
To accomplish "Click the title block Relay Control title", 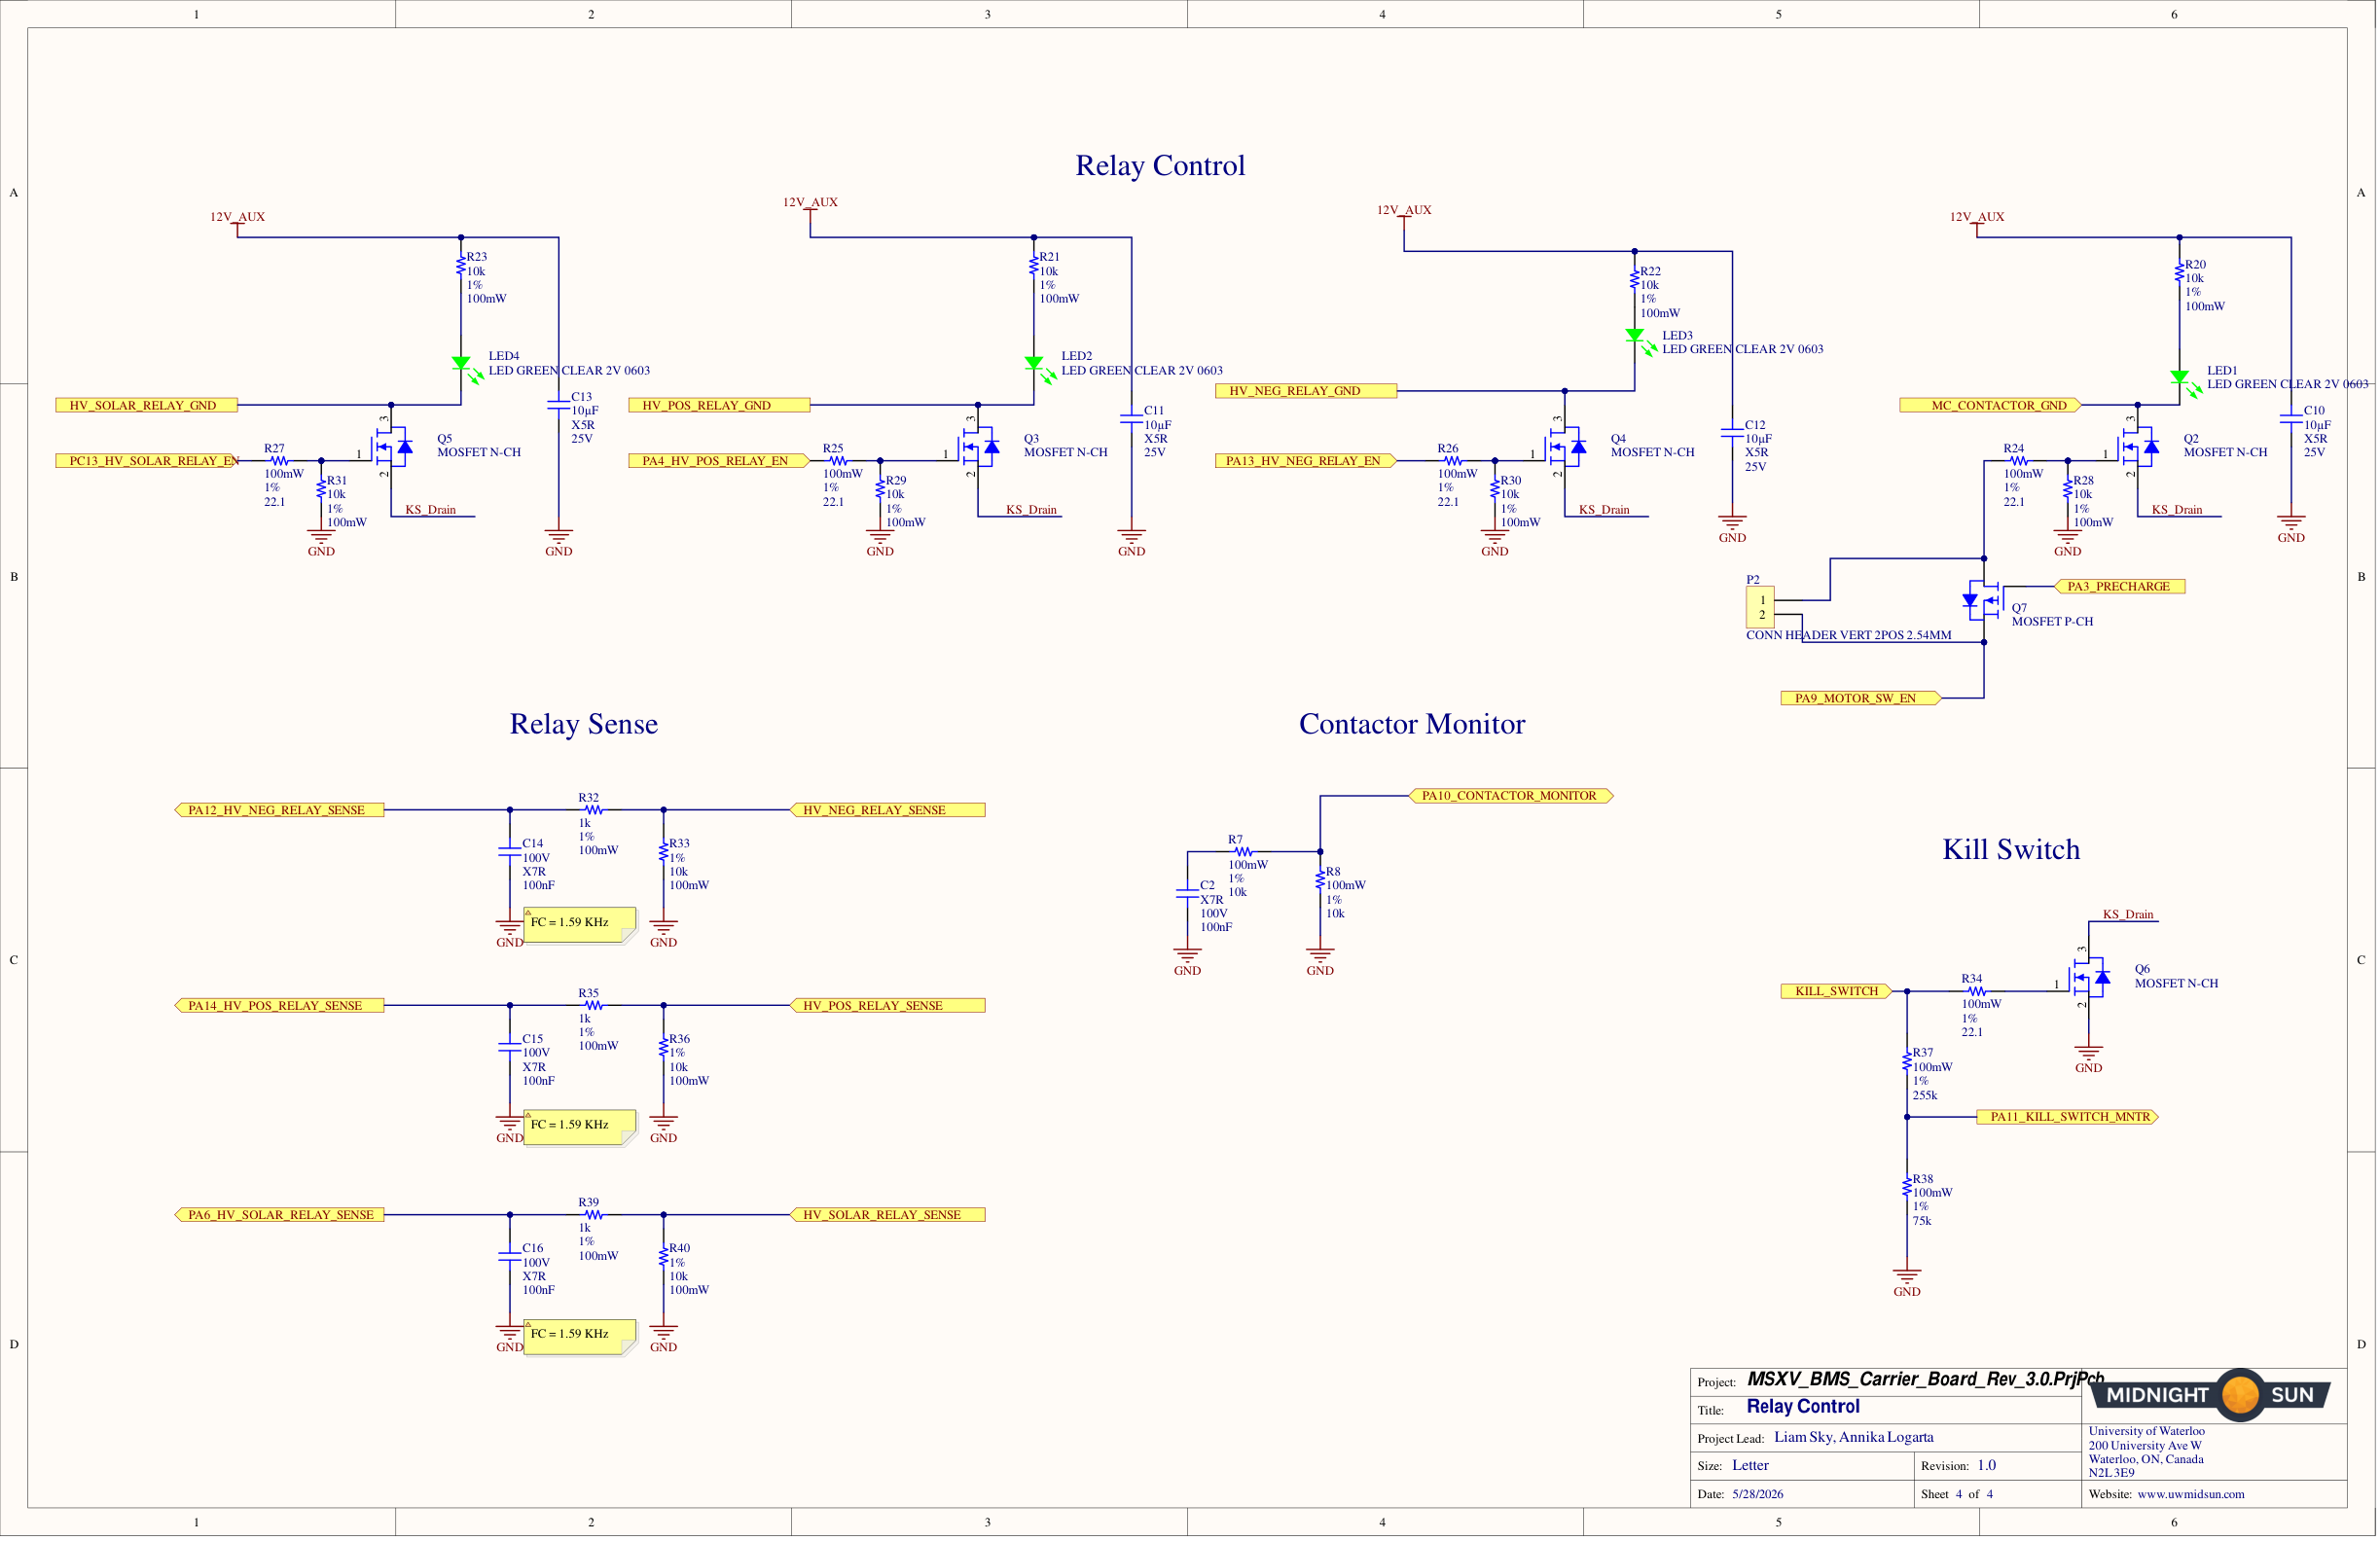I will point(1803,1407).
